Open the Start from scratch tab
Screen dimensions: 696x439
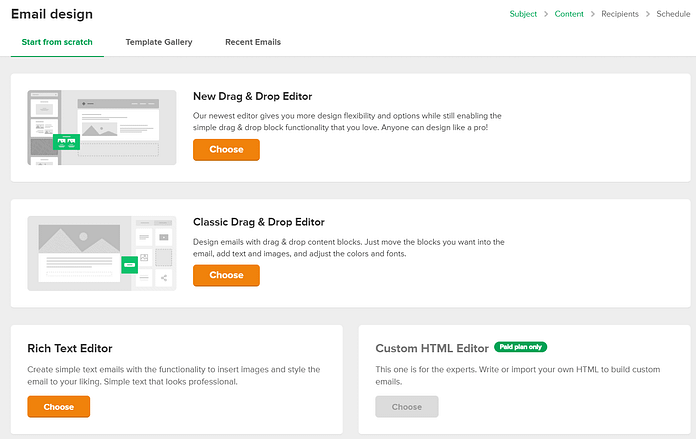[x=57, y=42]
